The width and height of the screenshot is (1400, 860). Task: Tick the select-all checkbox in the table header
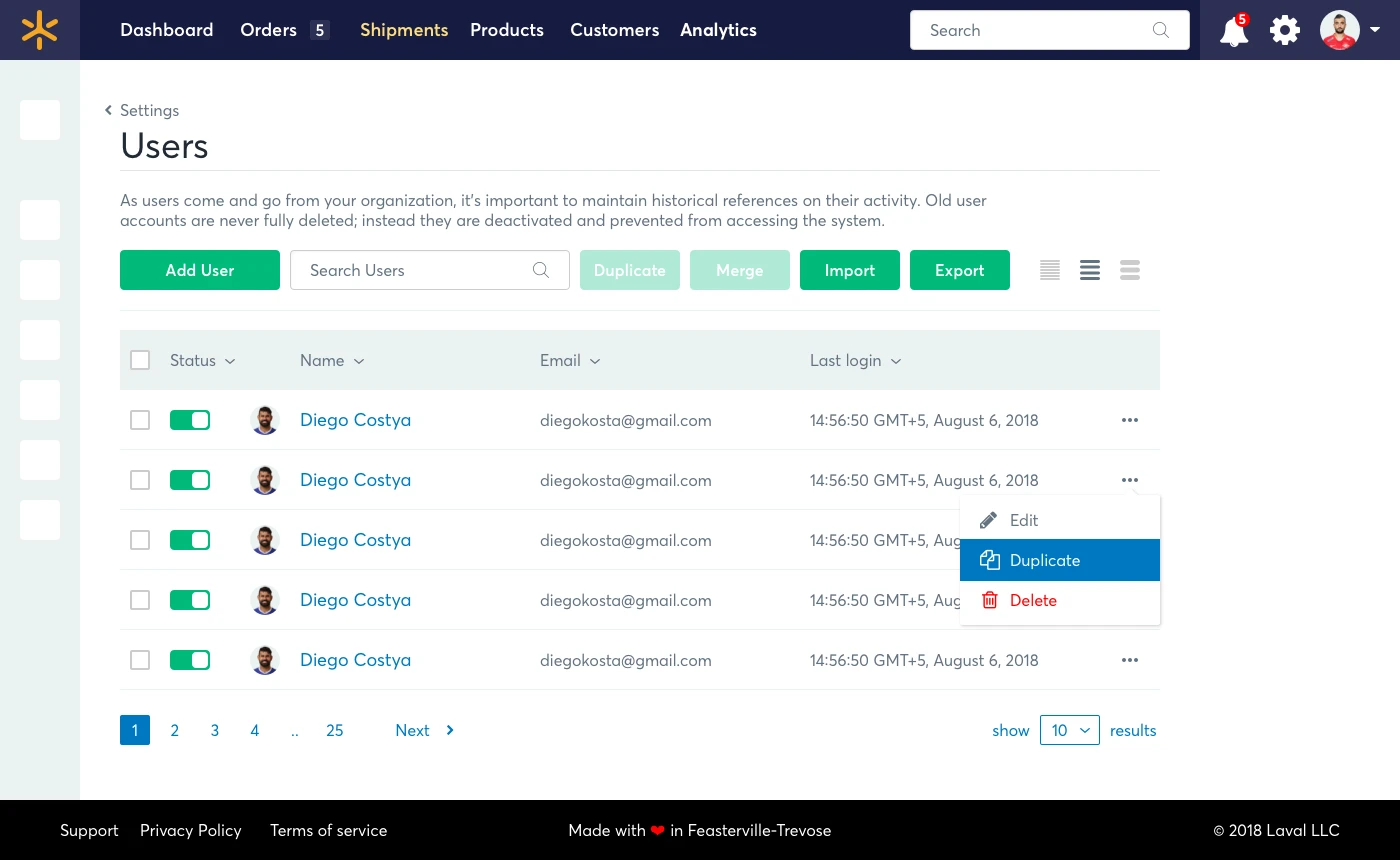click(x=140, y=360)
